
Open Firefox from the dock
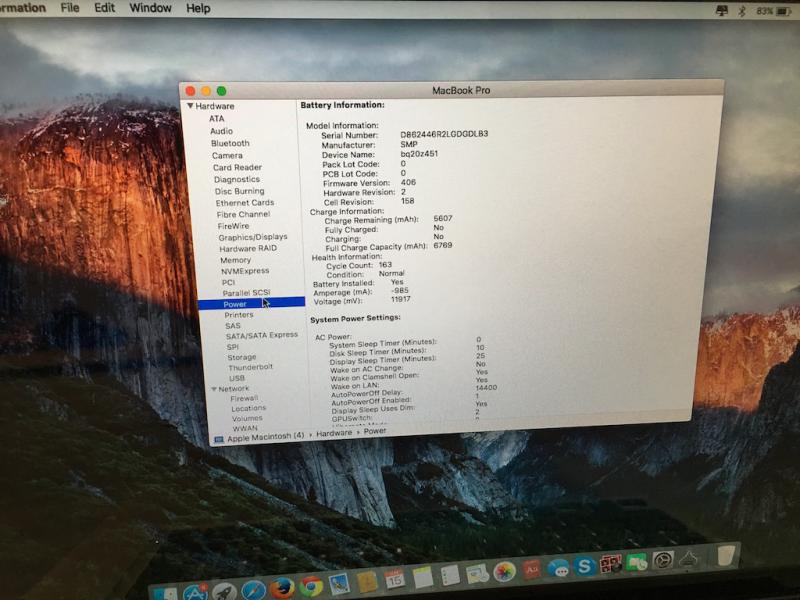click(x=281, y=587)
